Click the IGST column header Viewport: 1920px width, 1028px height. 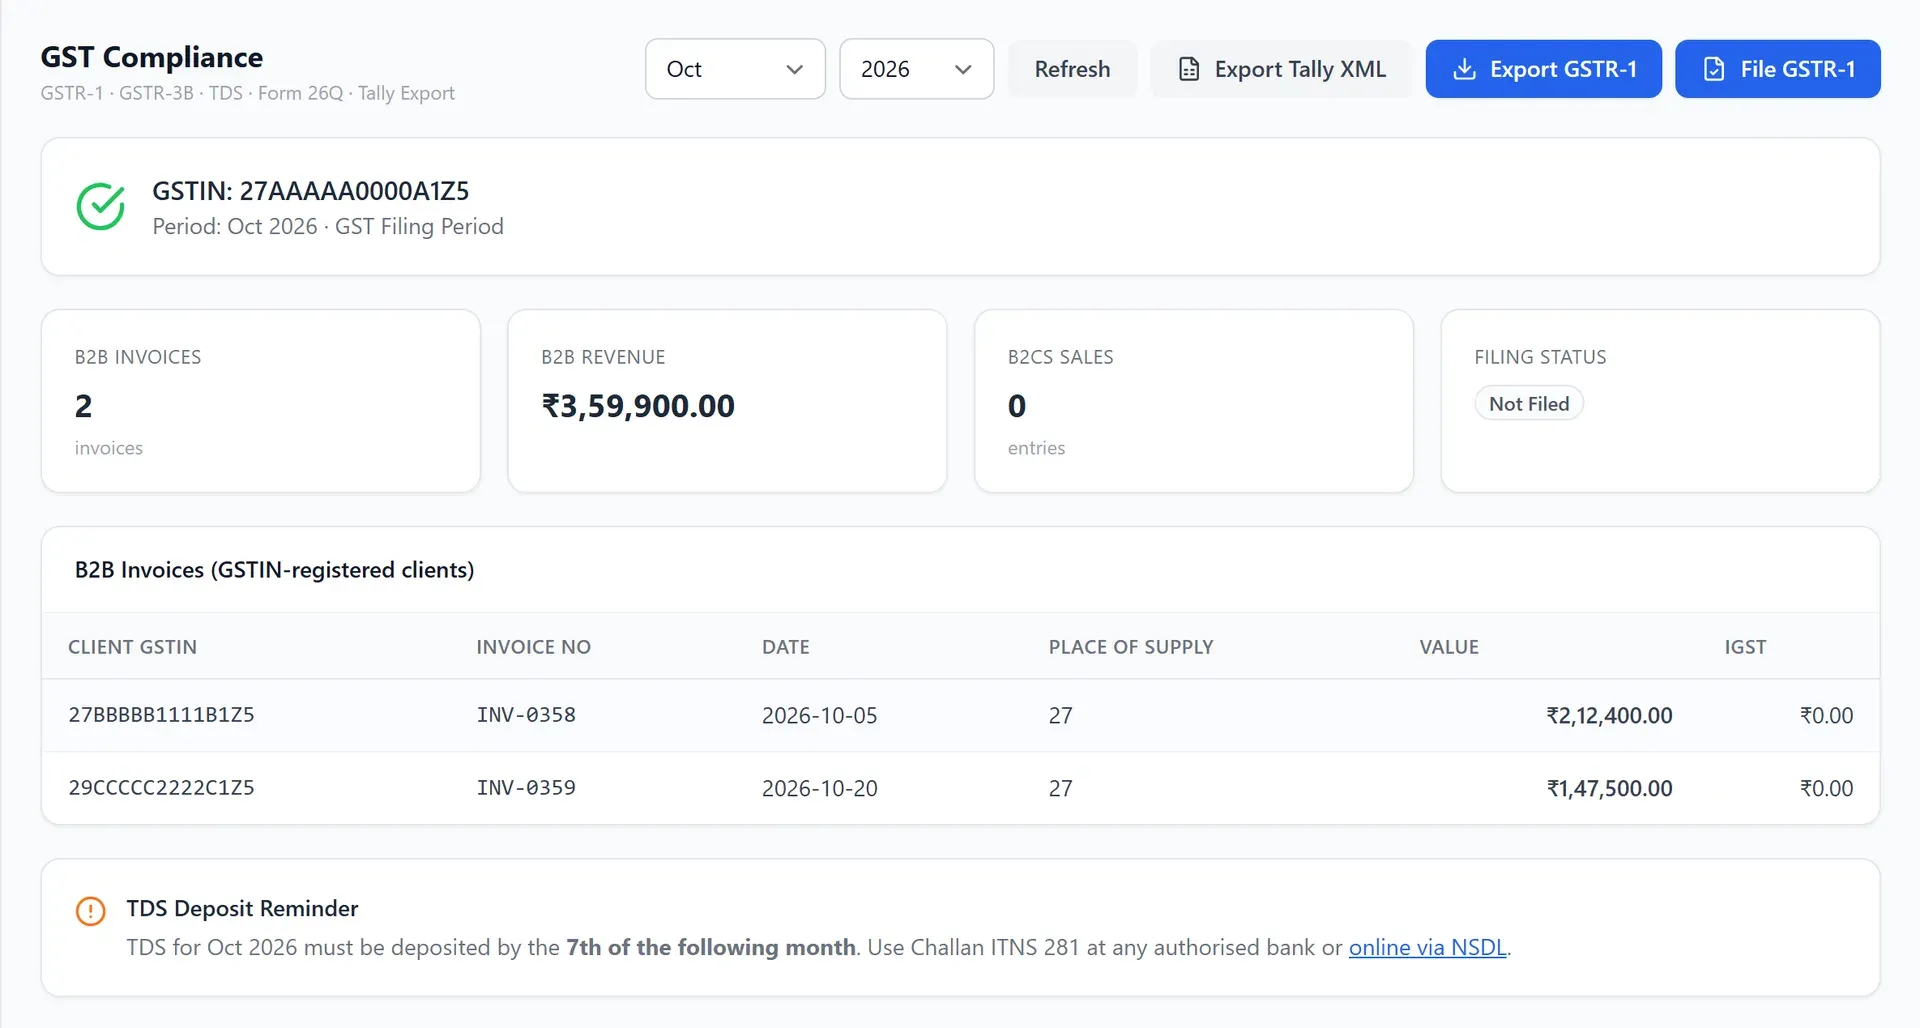(1745, 647)
